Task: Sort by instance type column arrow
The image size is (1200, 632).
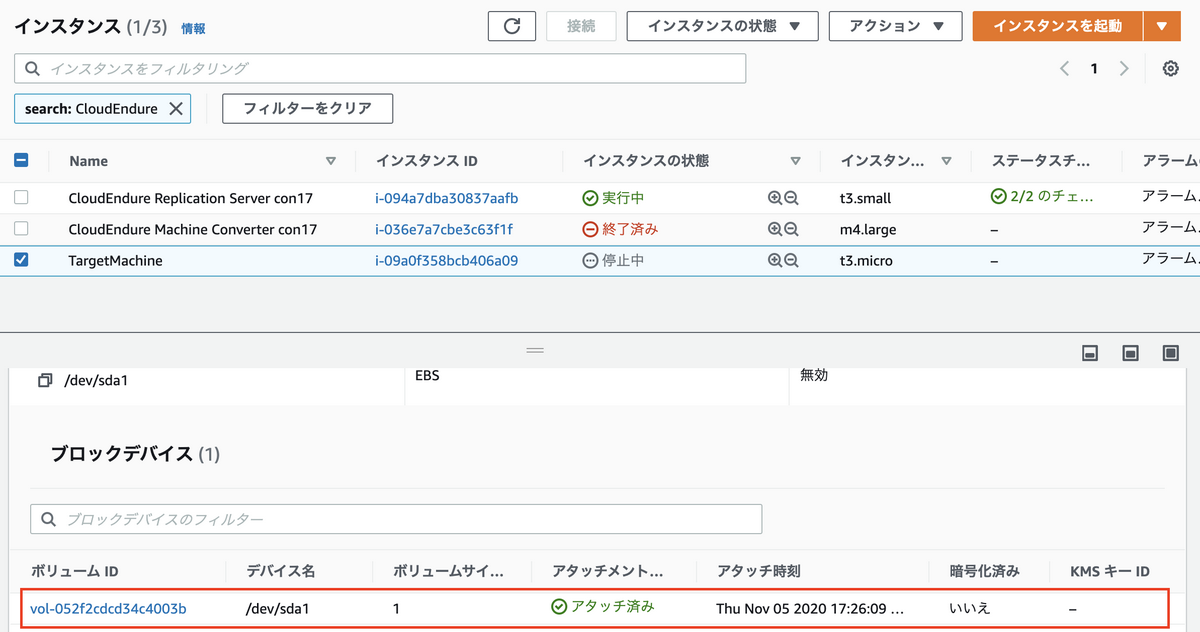Action: [946, 161]
